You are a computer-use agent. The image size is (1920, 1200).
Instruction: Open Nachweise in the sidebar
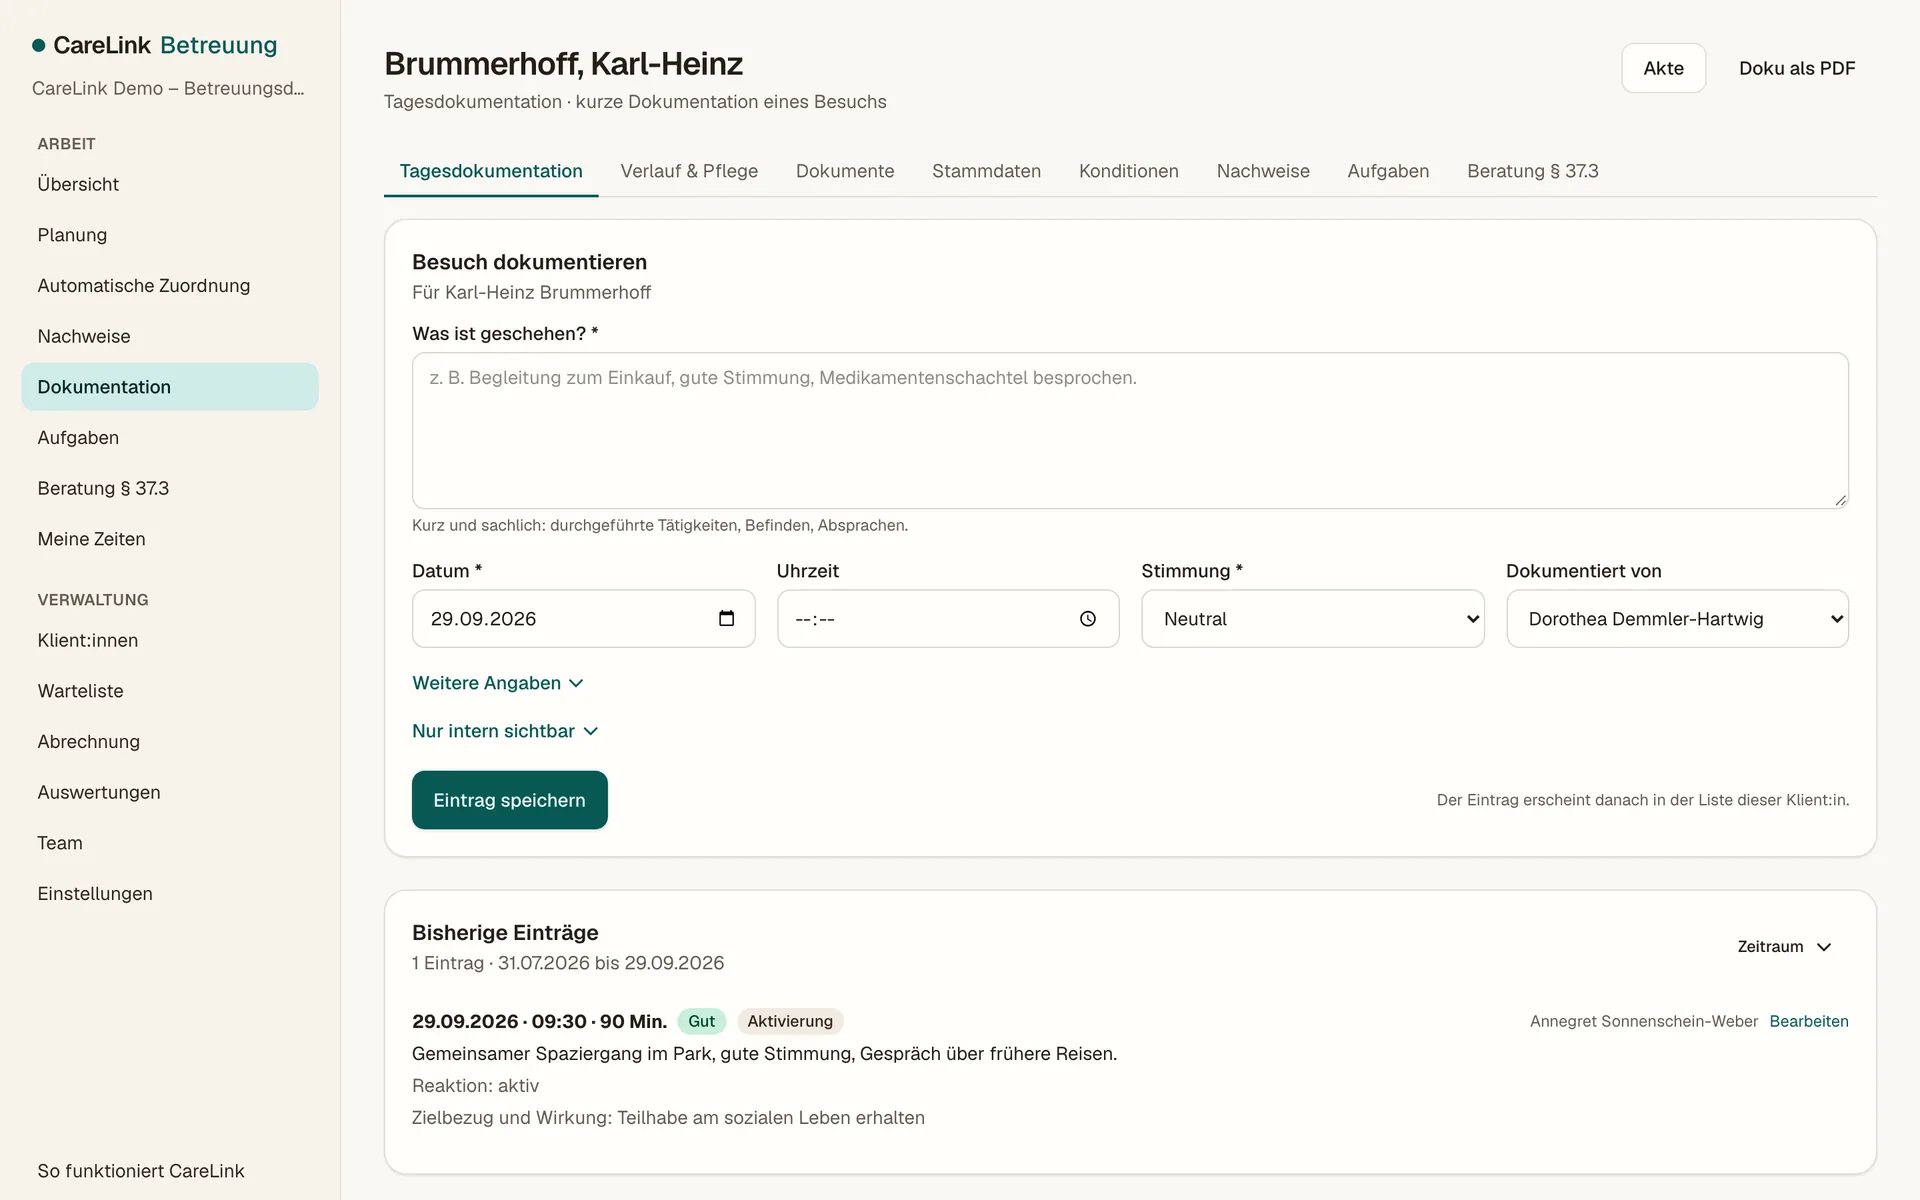(x=170, y=336)
